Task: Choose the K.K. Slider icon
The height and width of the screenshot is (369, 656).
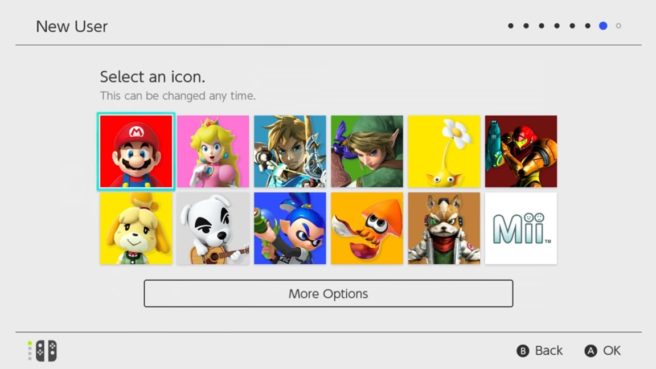Action: pyautogui.click(x=213, y=228)
